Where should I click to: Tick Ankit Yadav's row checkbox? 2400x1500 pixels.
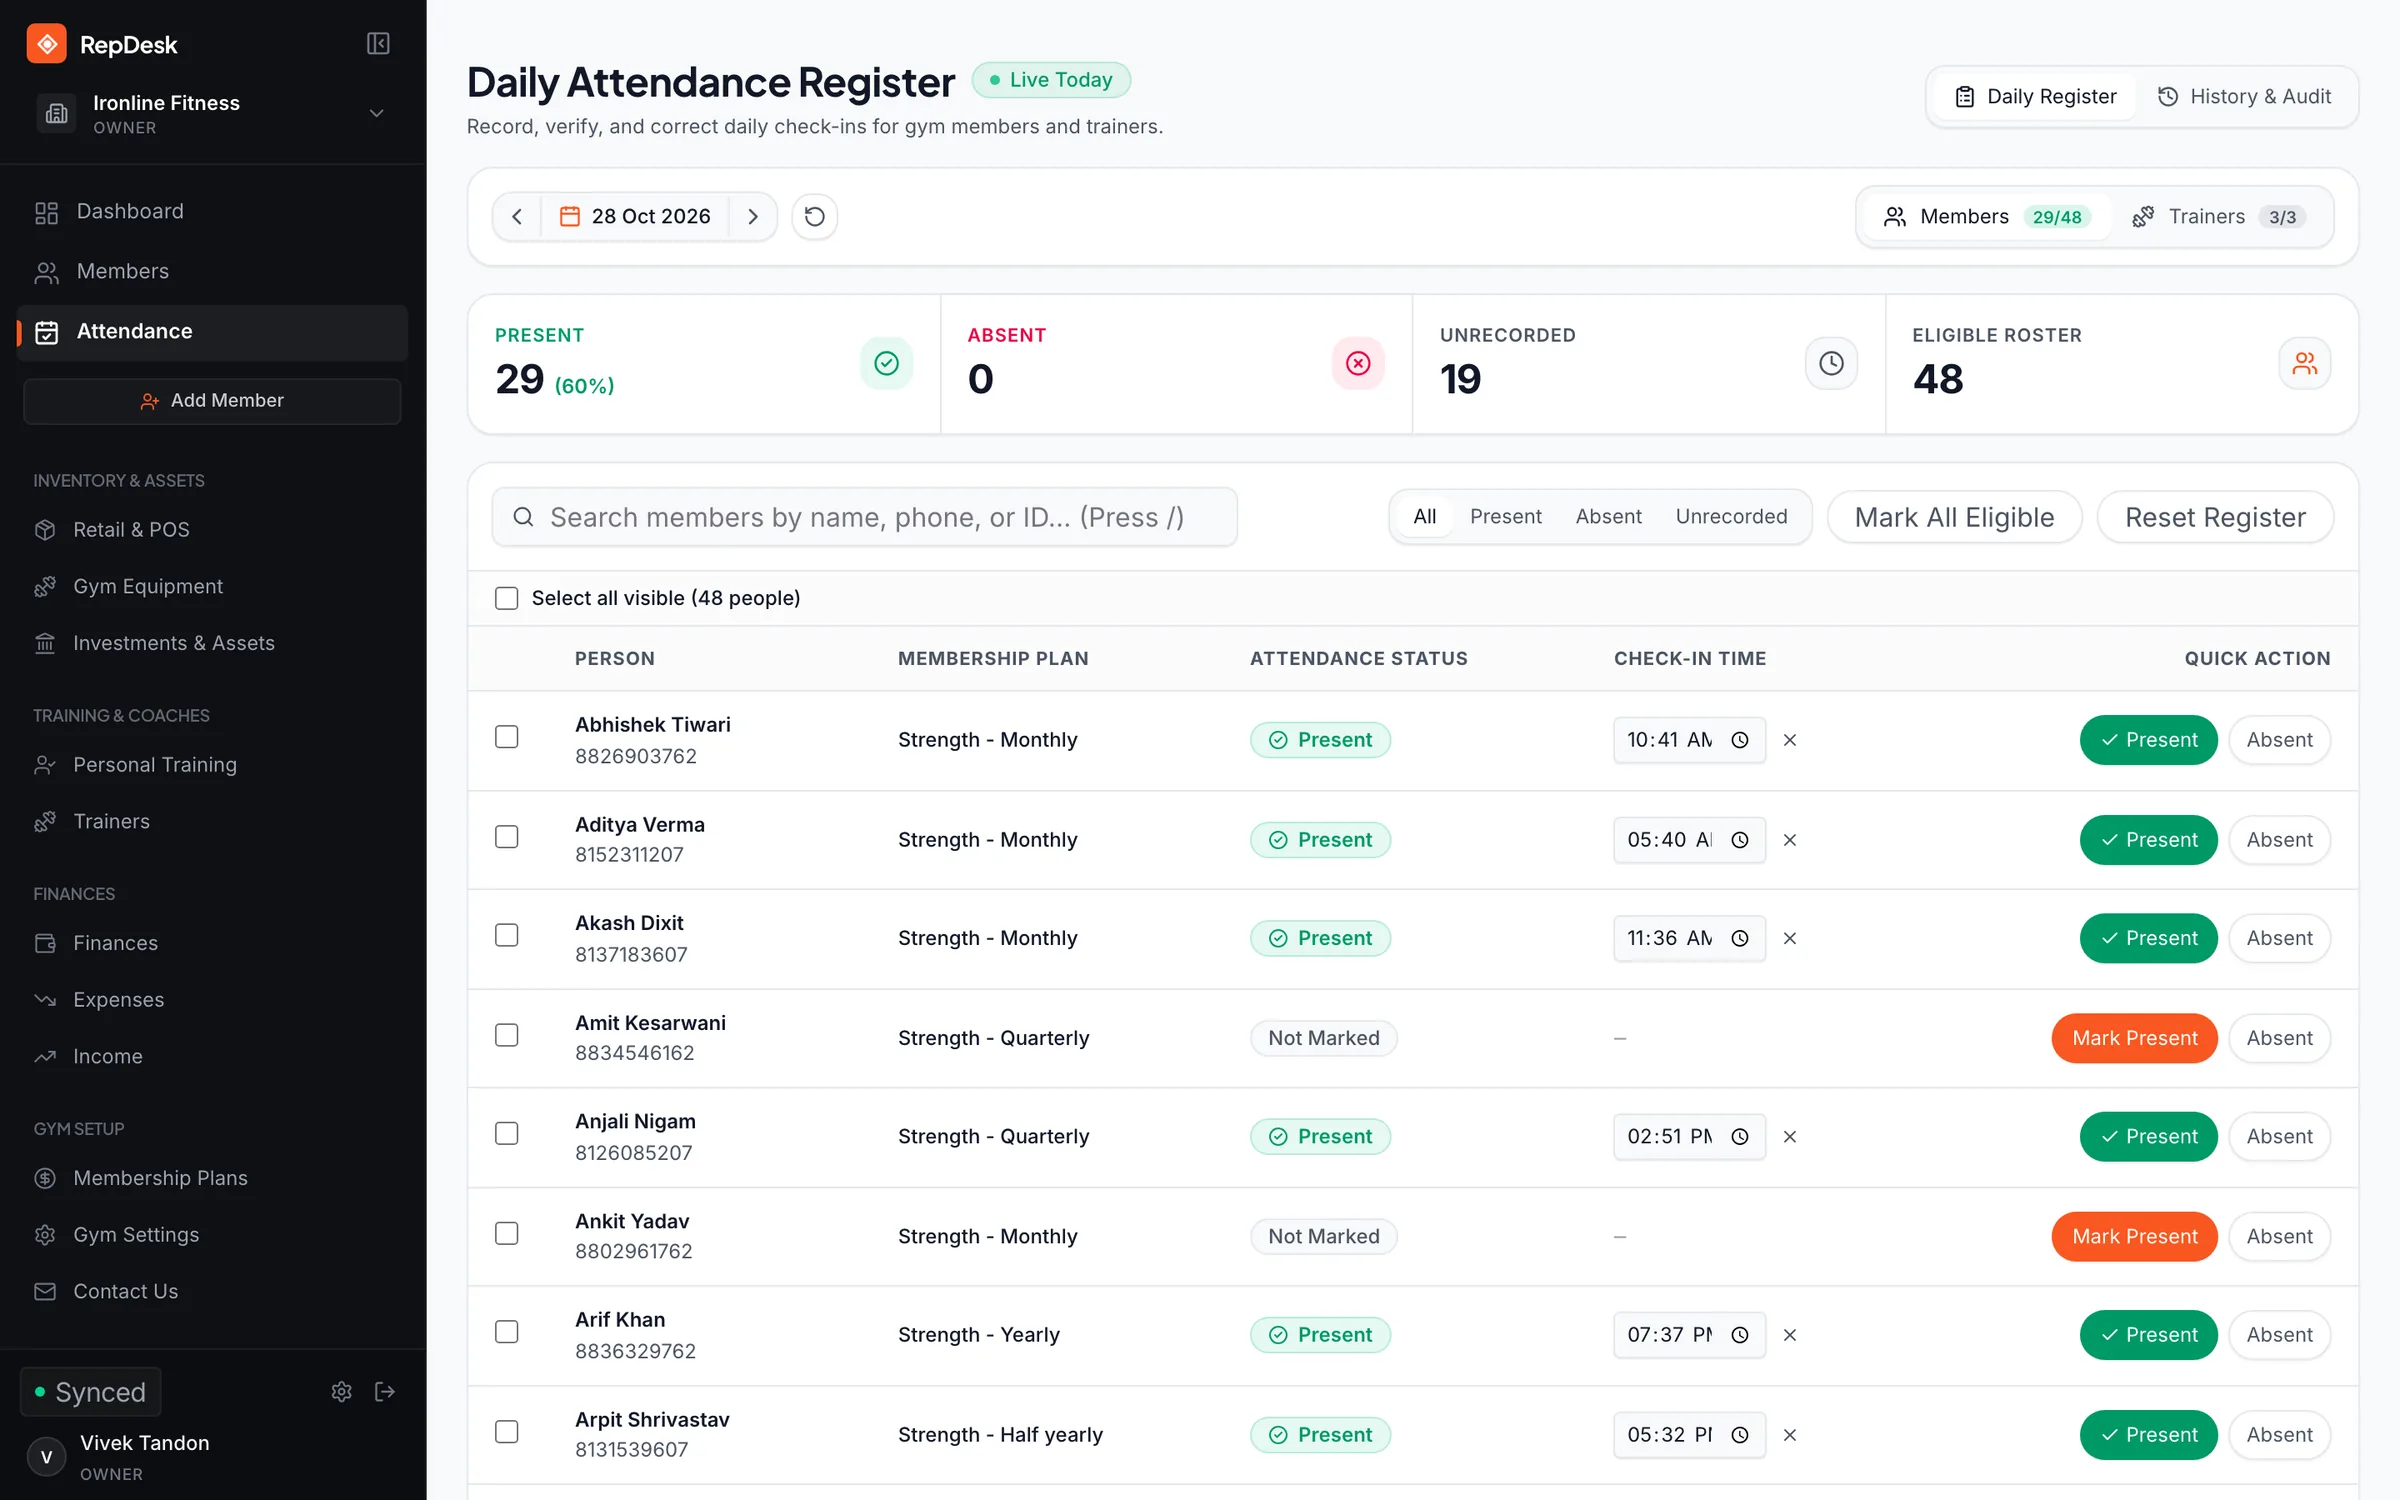[507, 1233]
